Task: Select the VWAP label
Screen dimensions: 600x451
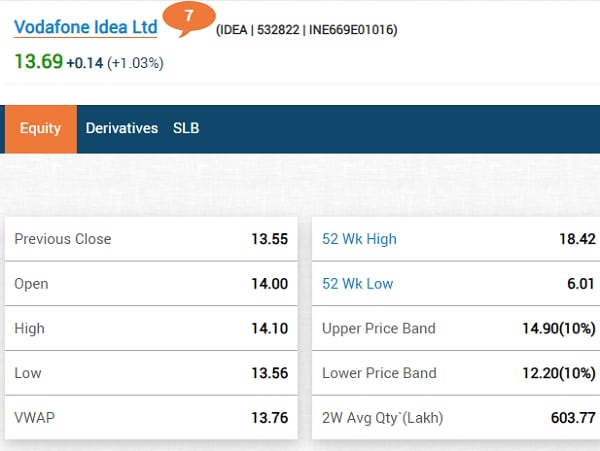Action: click(x=34, y=417)
